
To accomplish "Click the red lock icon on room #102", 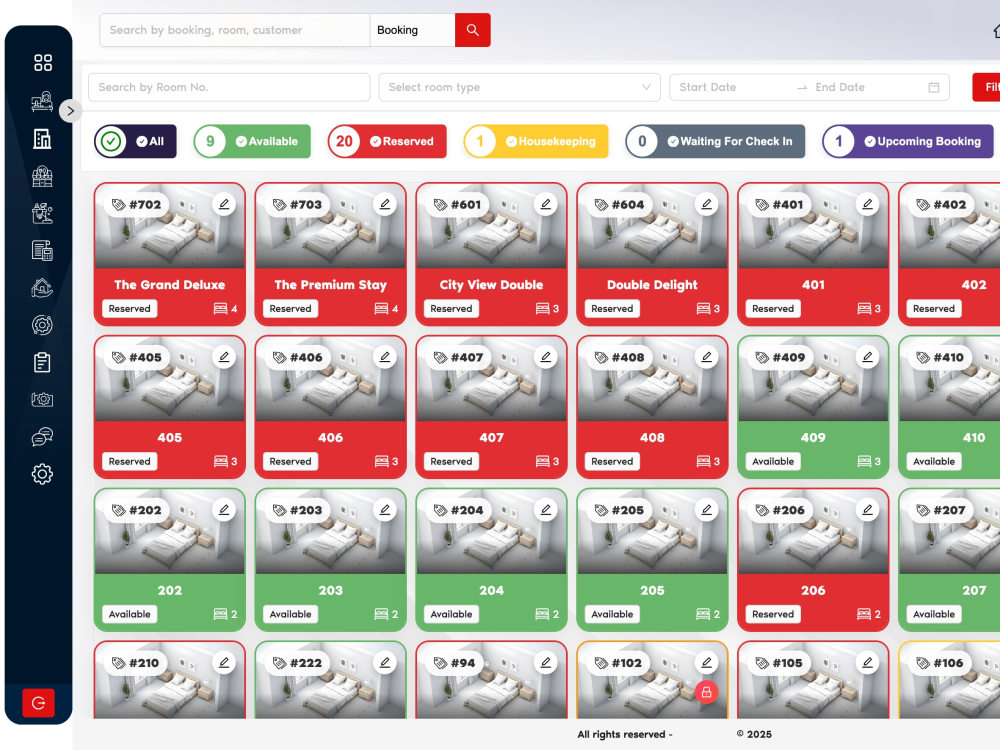I will point(707,692).
